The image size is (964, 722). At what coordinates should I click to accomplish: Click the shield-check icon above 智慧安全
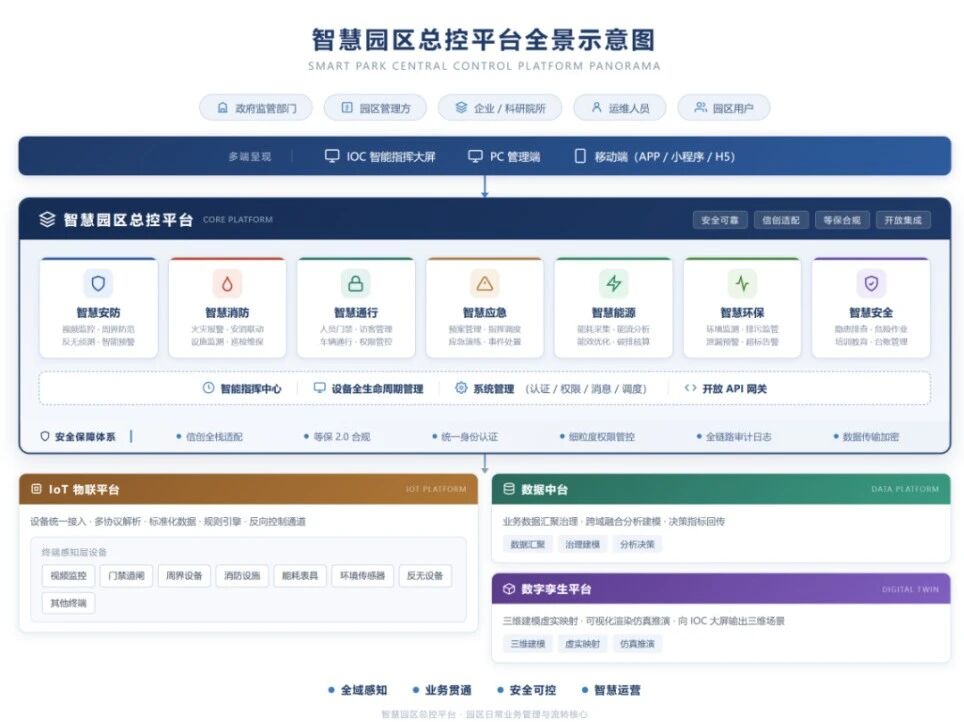click(871, 284)
